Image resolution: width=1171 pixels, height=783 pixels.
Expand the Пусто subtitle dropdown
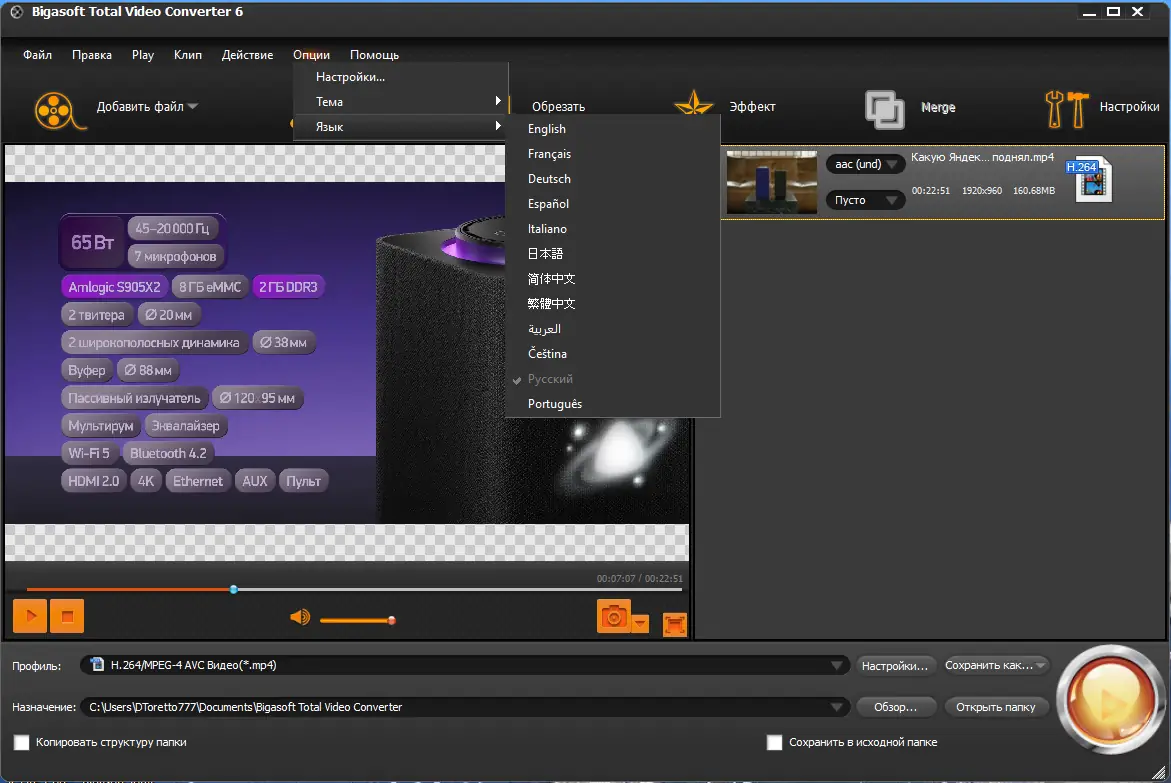864,199
